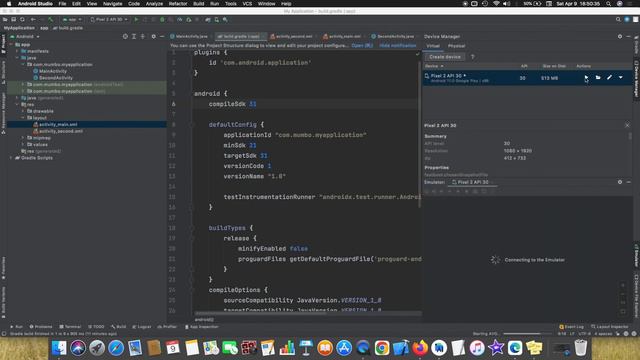Open Device Manager help question mark
The image size is (640, 360).
pyautogui.click(x=473, y=57)
